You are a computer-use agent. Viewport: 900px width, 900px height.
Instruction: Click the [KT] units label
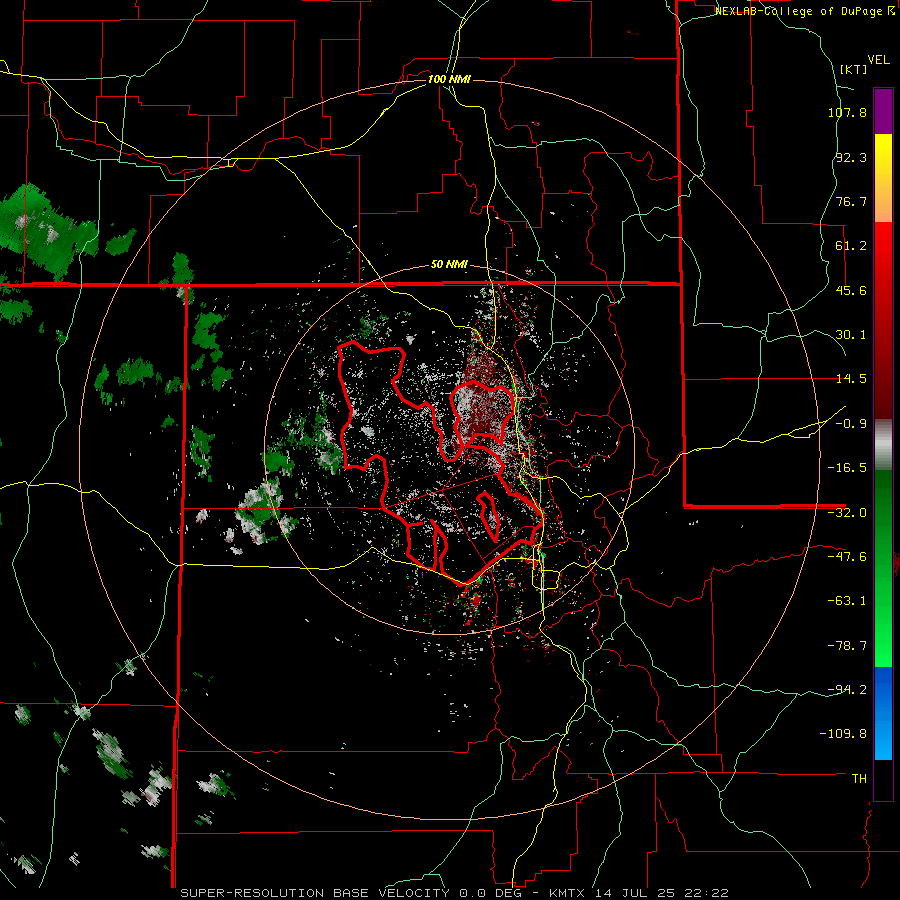(x=853, y=69)
